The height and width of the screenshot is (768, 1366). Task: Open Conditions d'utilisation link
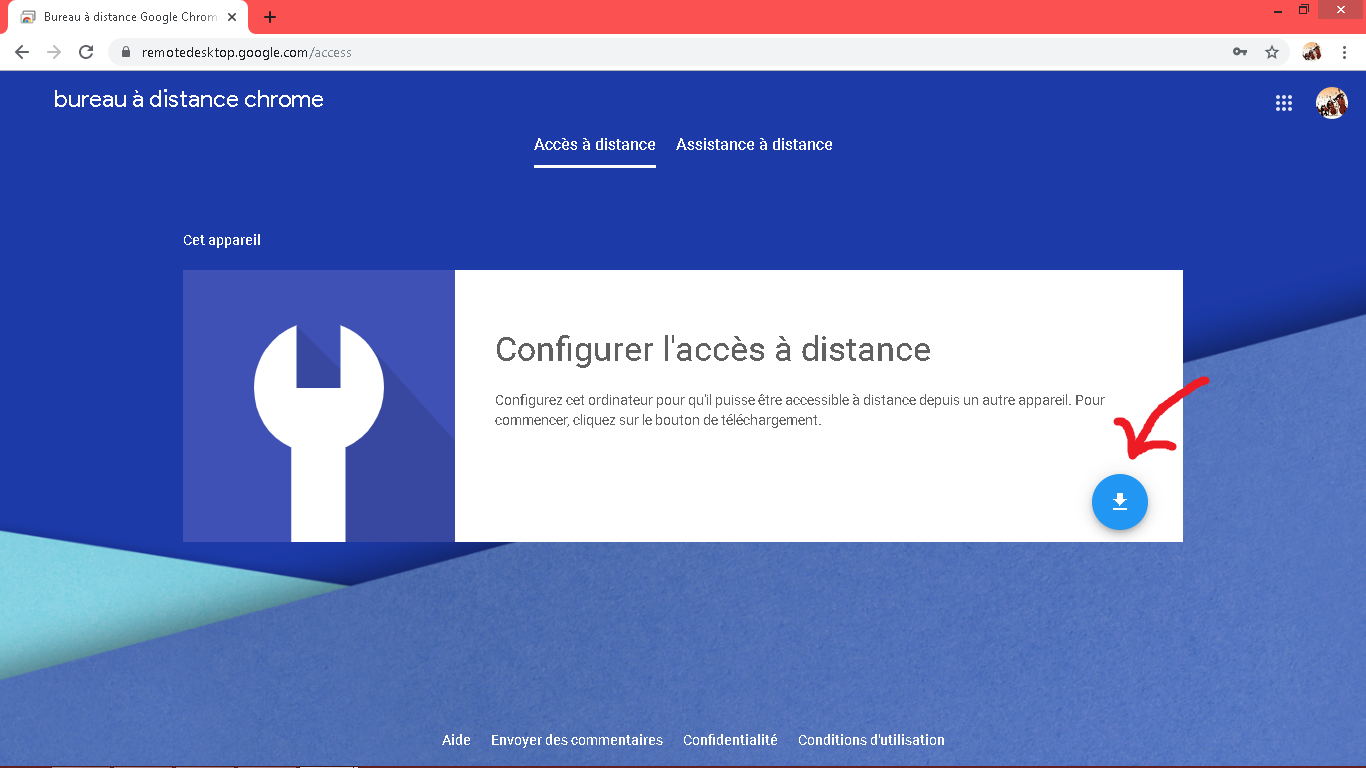[871, 740]
